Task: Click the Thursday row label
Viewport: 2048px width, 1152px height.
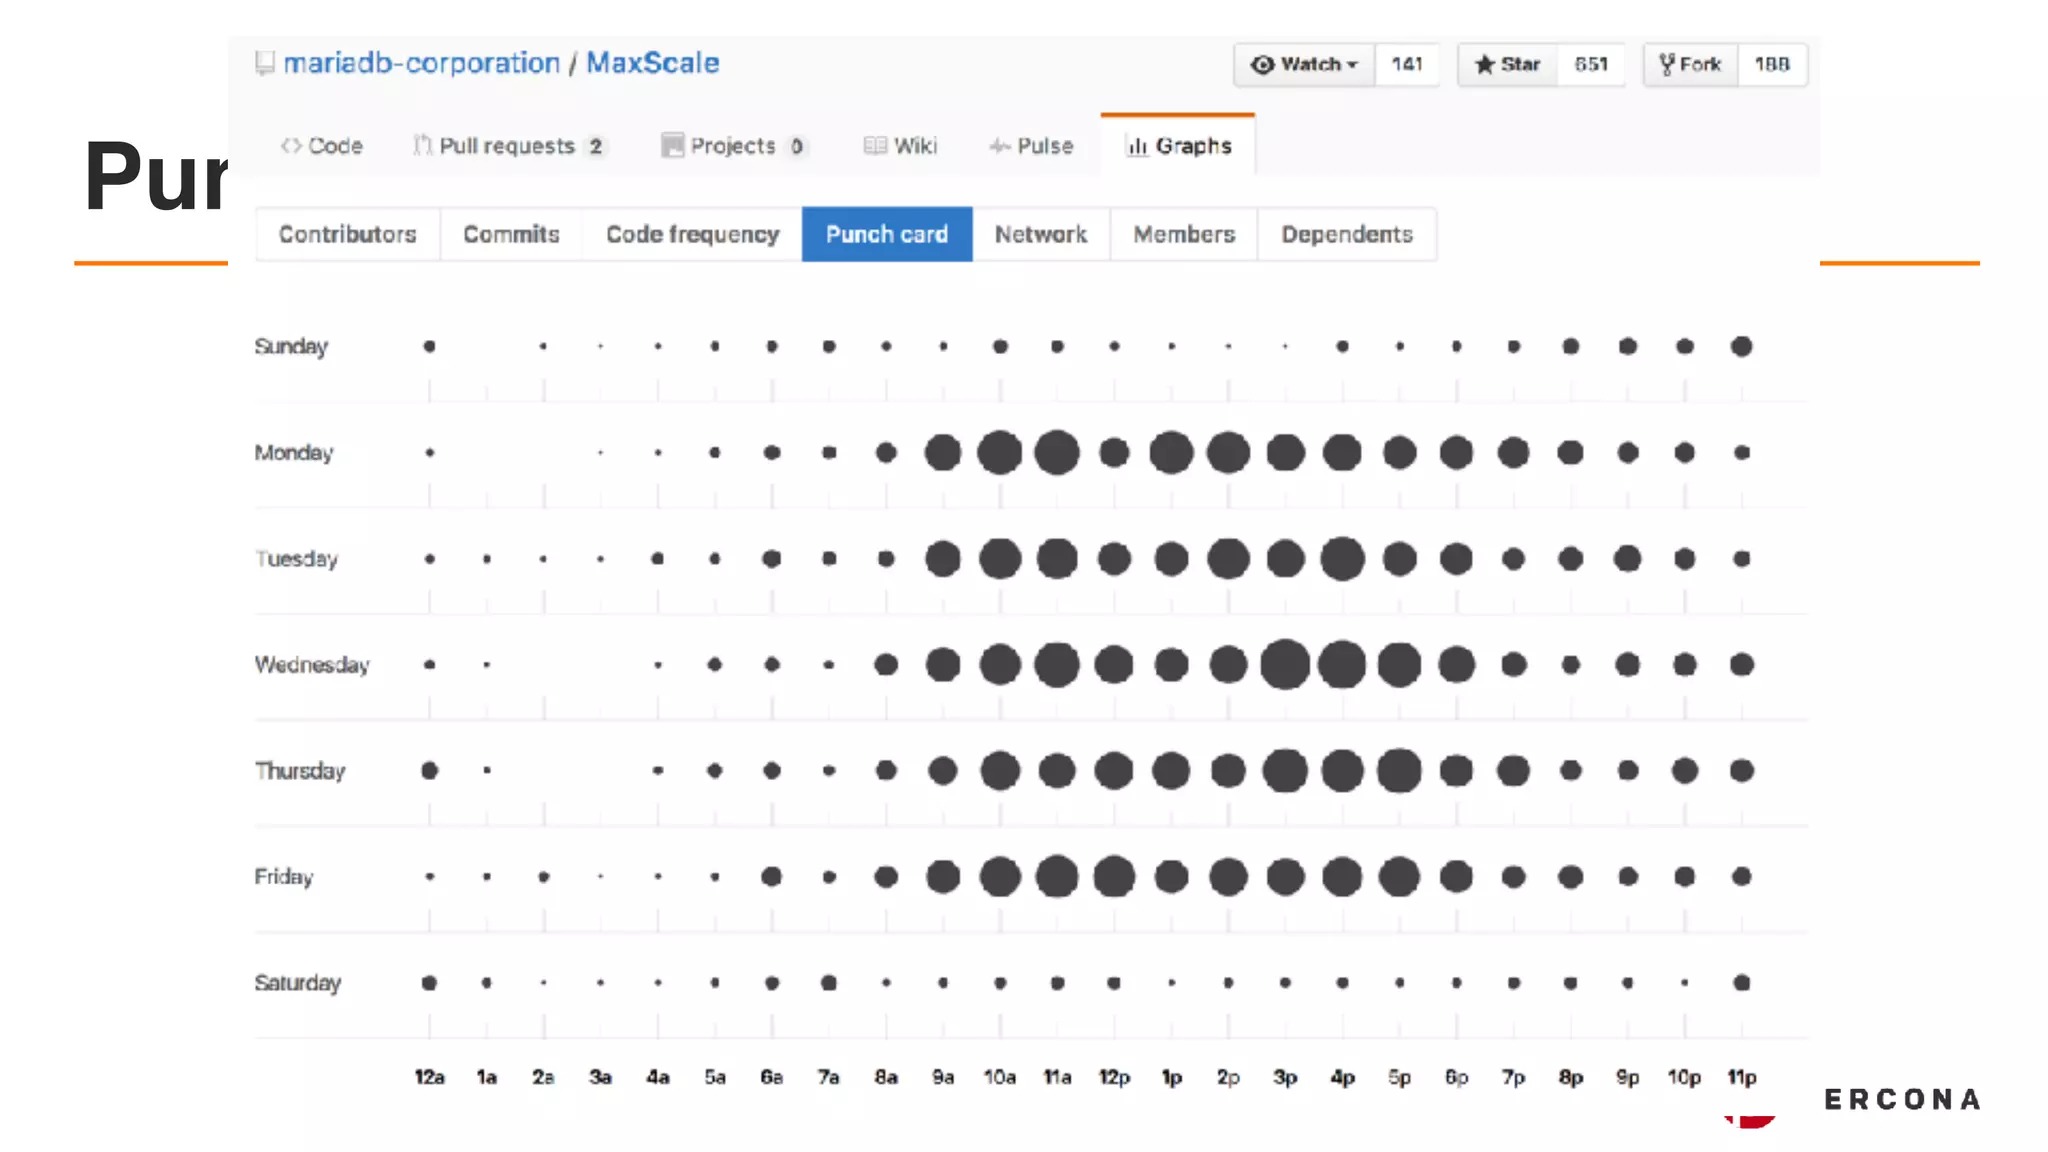Action: [300, 771]
